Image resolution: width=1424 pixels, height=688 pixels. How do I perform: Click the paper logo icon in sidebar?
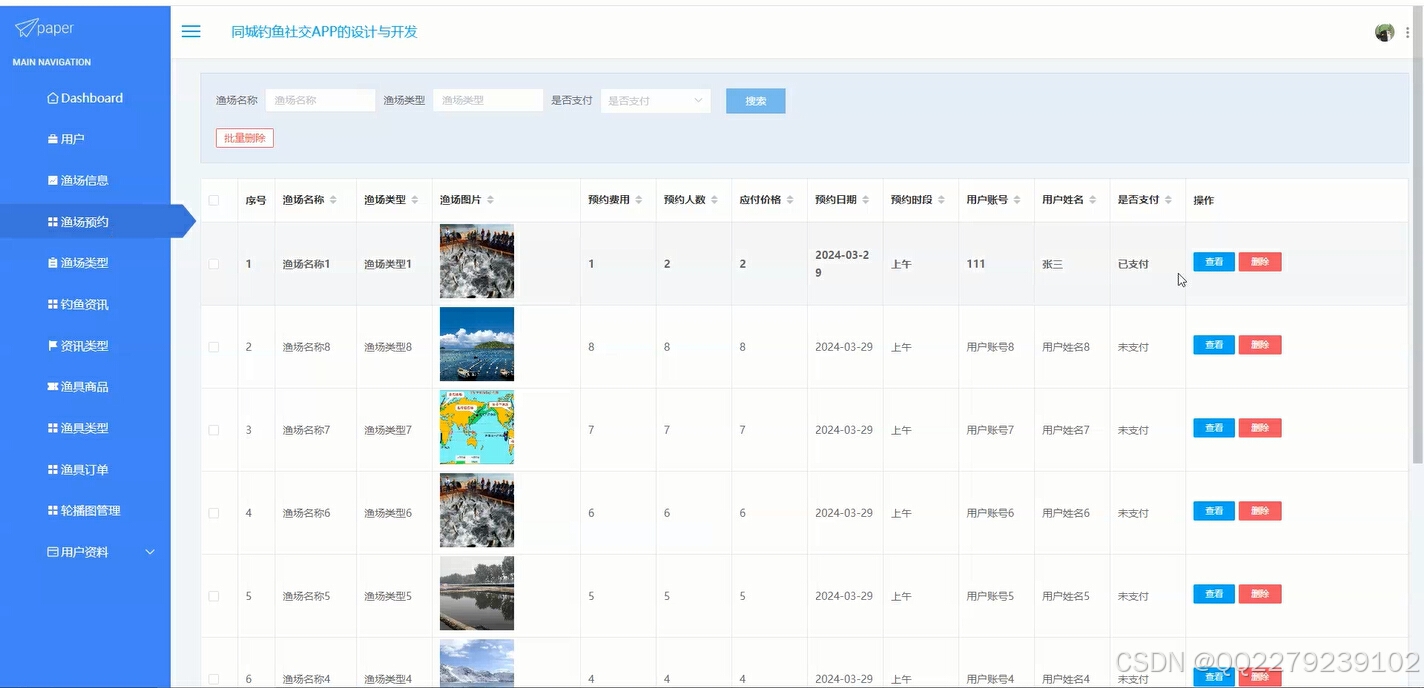[25, 27]
